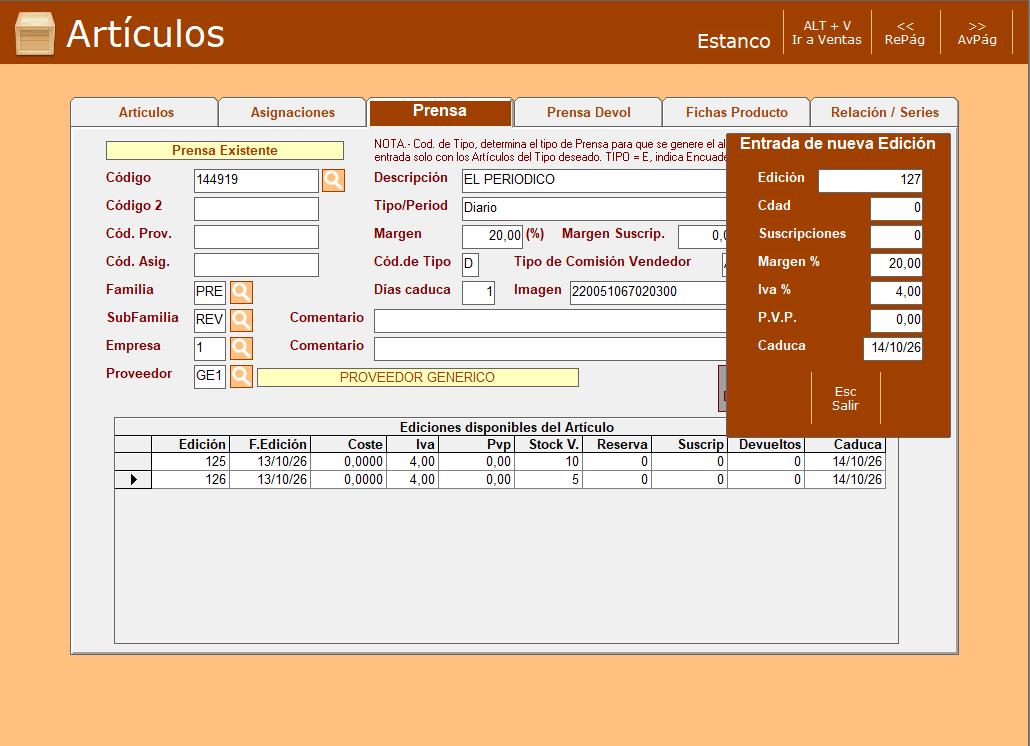The height and width of the screenshot is (746, 1030).
Task: Click the Empresa search magnifier icon
Action: [241, 348]
